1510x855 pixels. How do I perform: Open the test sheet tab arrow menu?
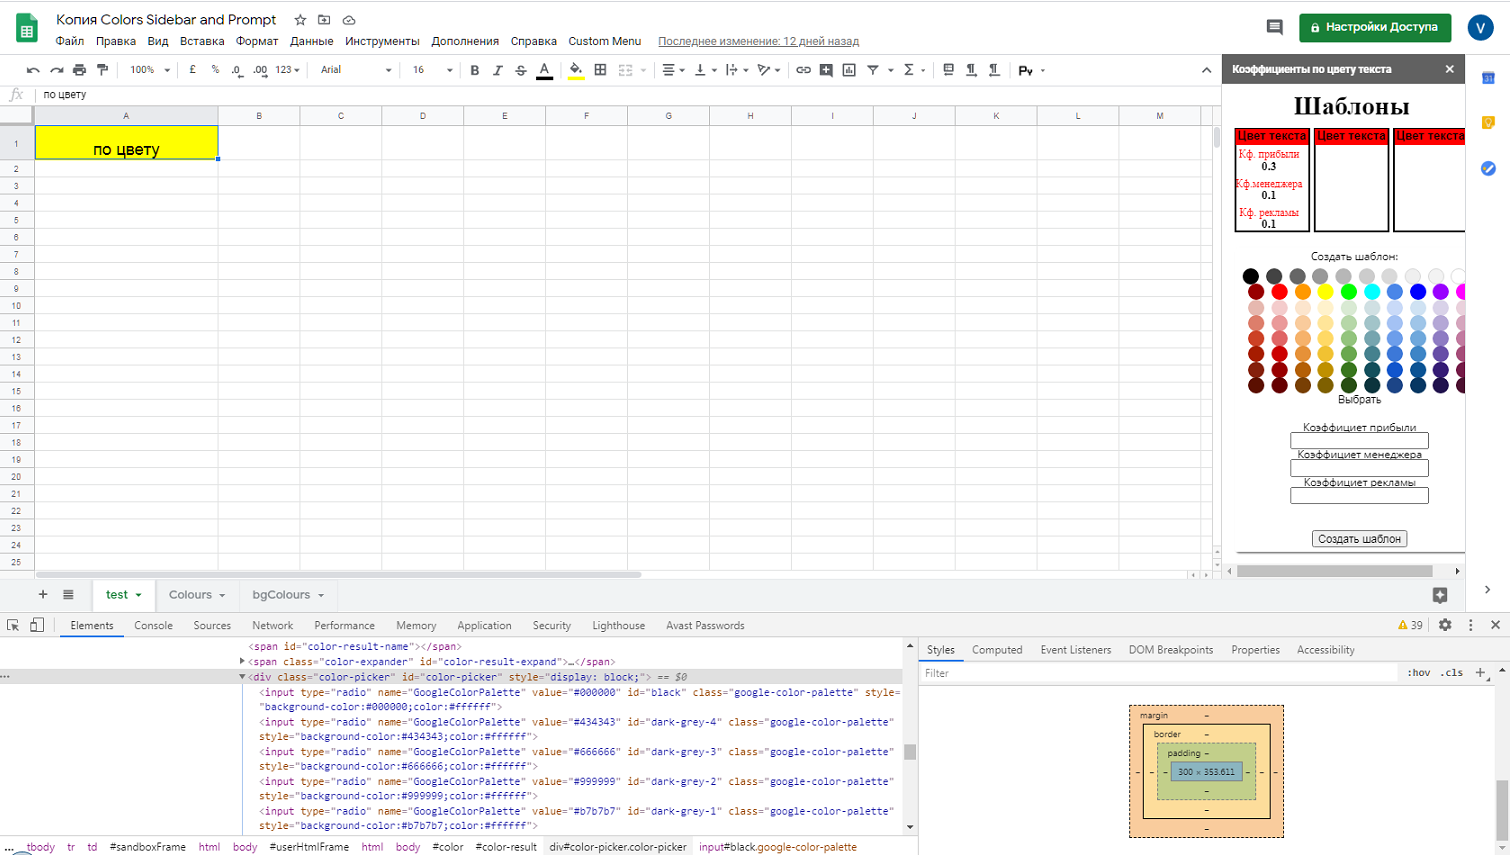(x=138, y=595)
